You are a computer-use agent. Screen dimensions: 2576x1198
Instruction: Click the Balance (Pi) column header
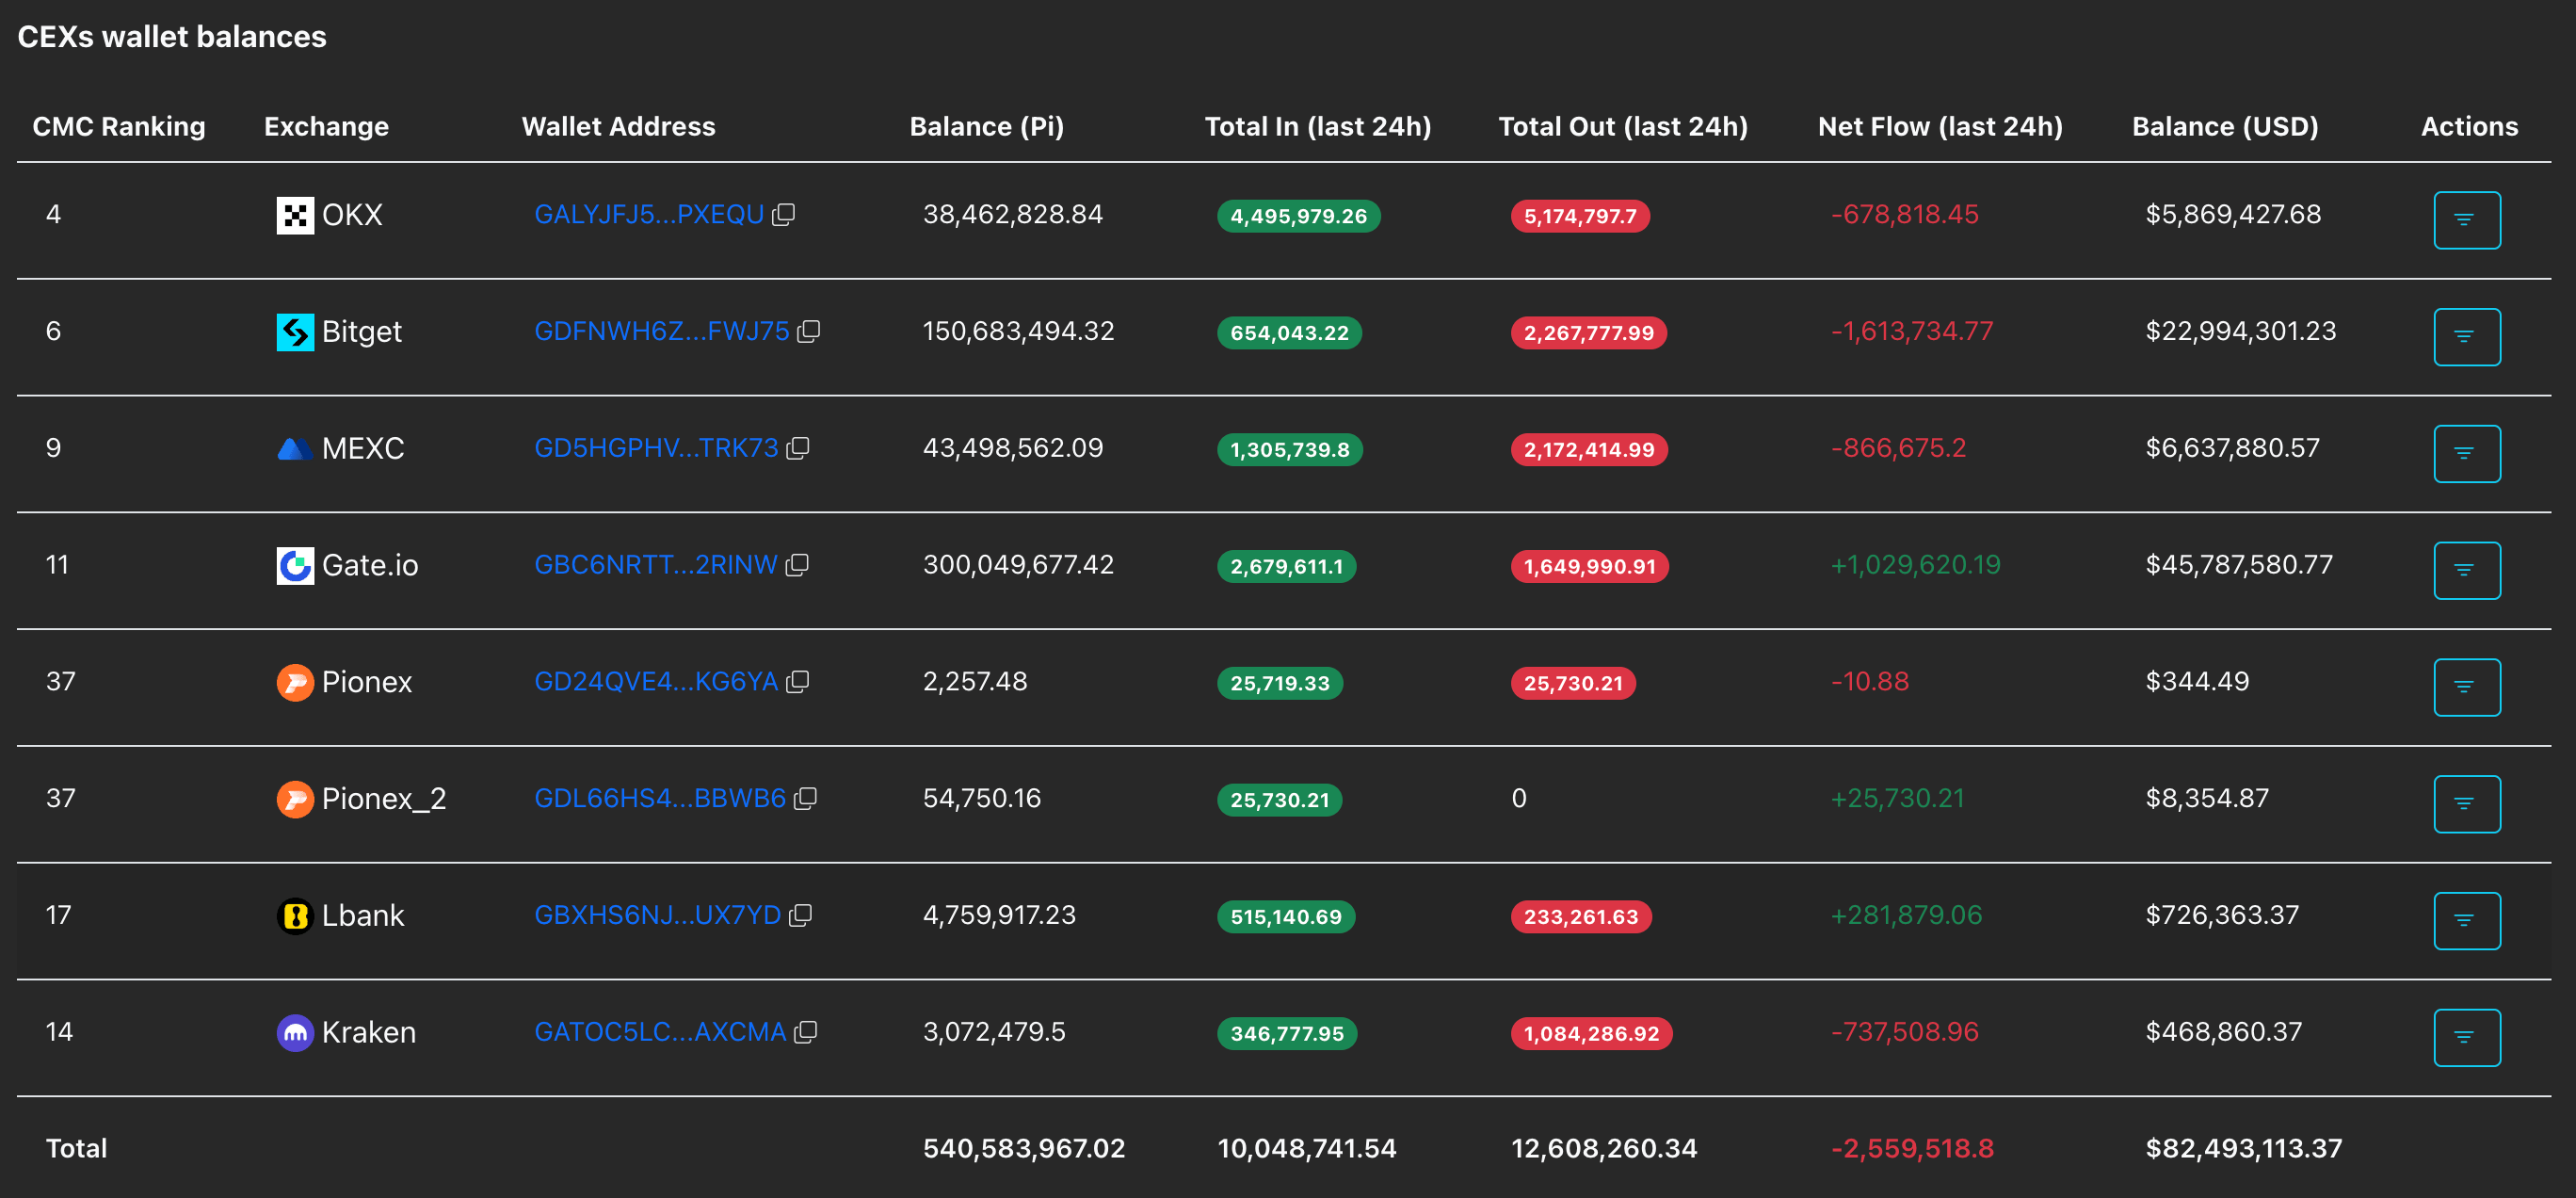987,127
